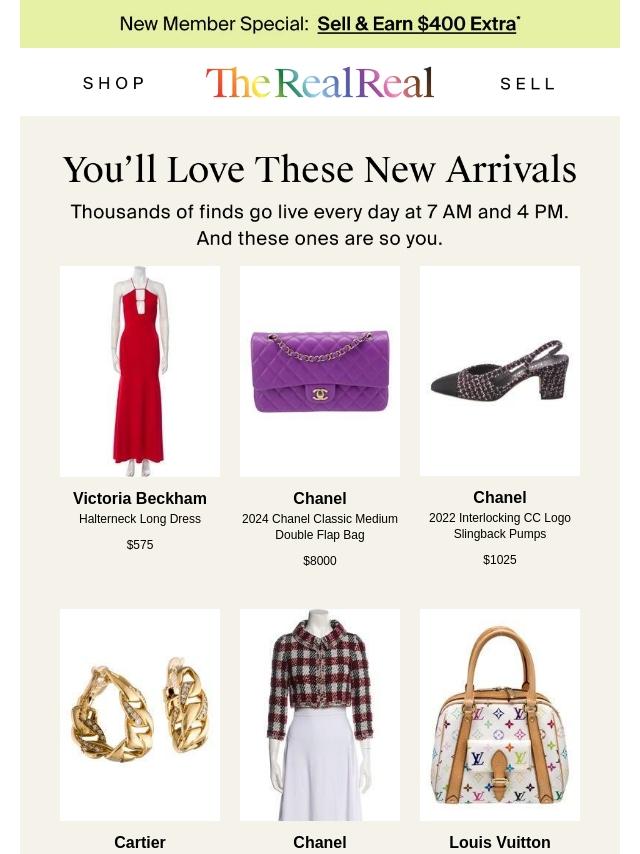Click the $575 dress price
This screenshot has height=854, width=640.
click(x=140, y=545)
